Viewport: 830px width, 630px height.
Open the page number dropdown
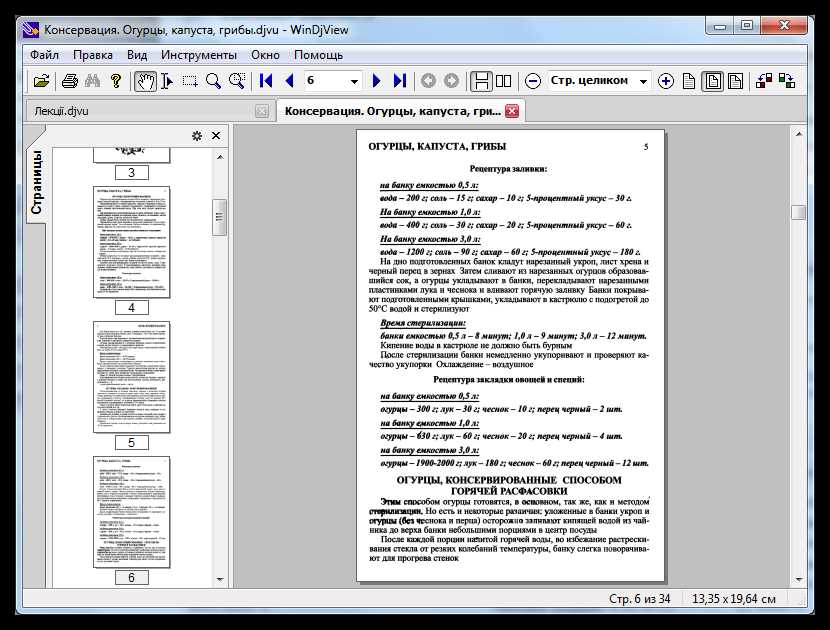(x=354, y=82)
